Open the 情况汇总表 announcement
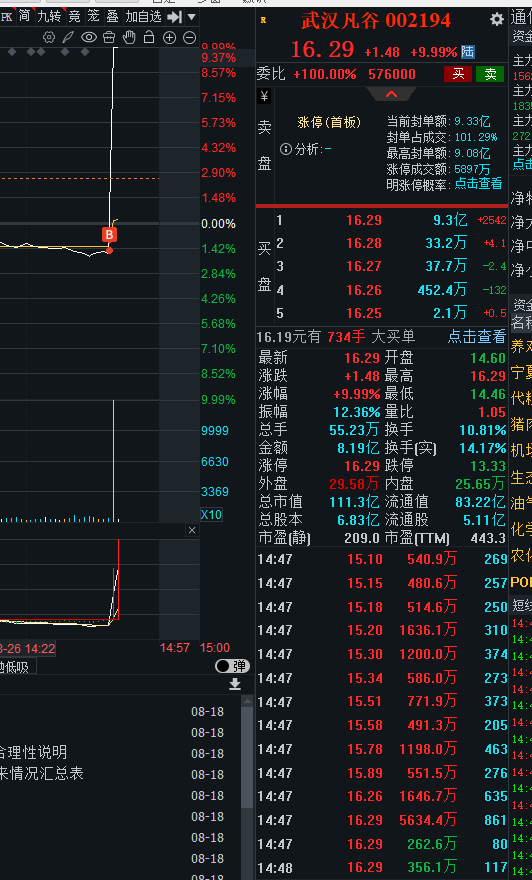Image resolution: width=532 pixels, height=880 pixels. [42, 773]
